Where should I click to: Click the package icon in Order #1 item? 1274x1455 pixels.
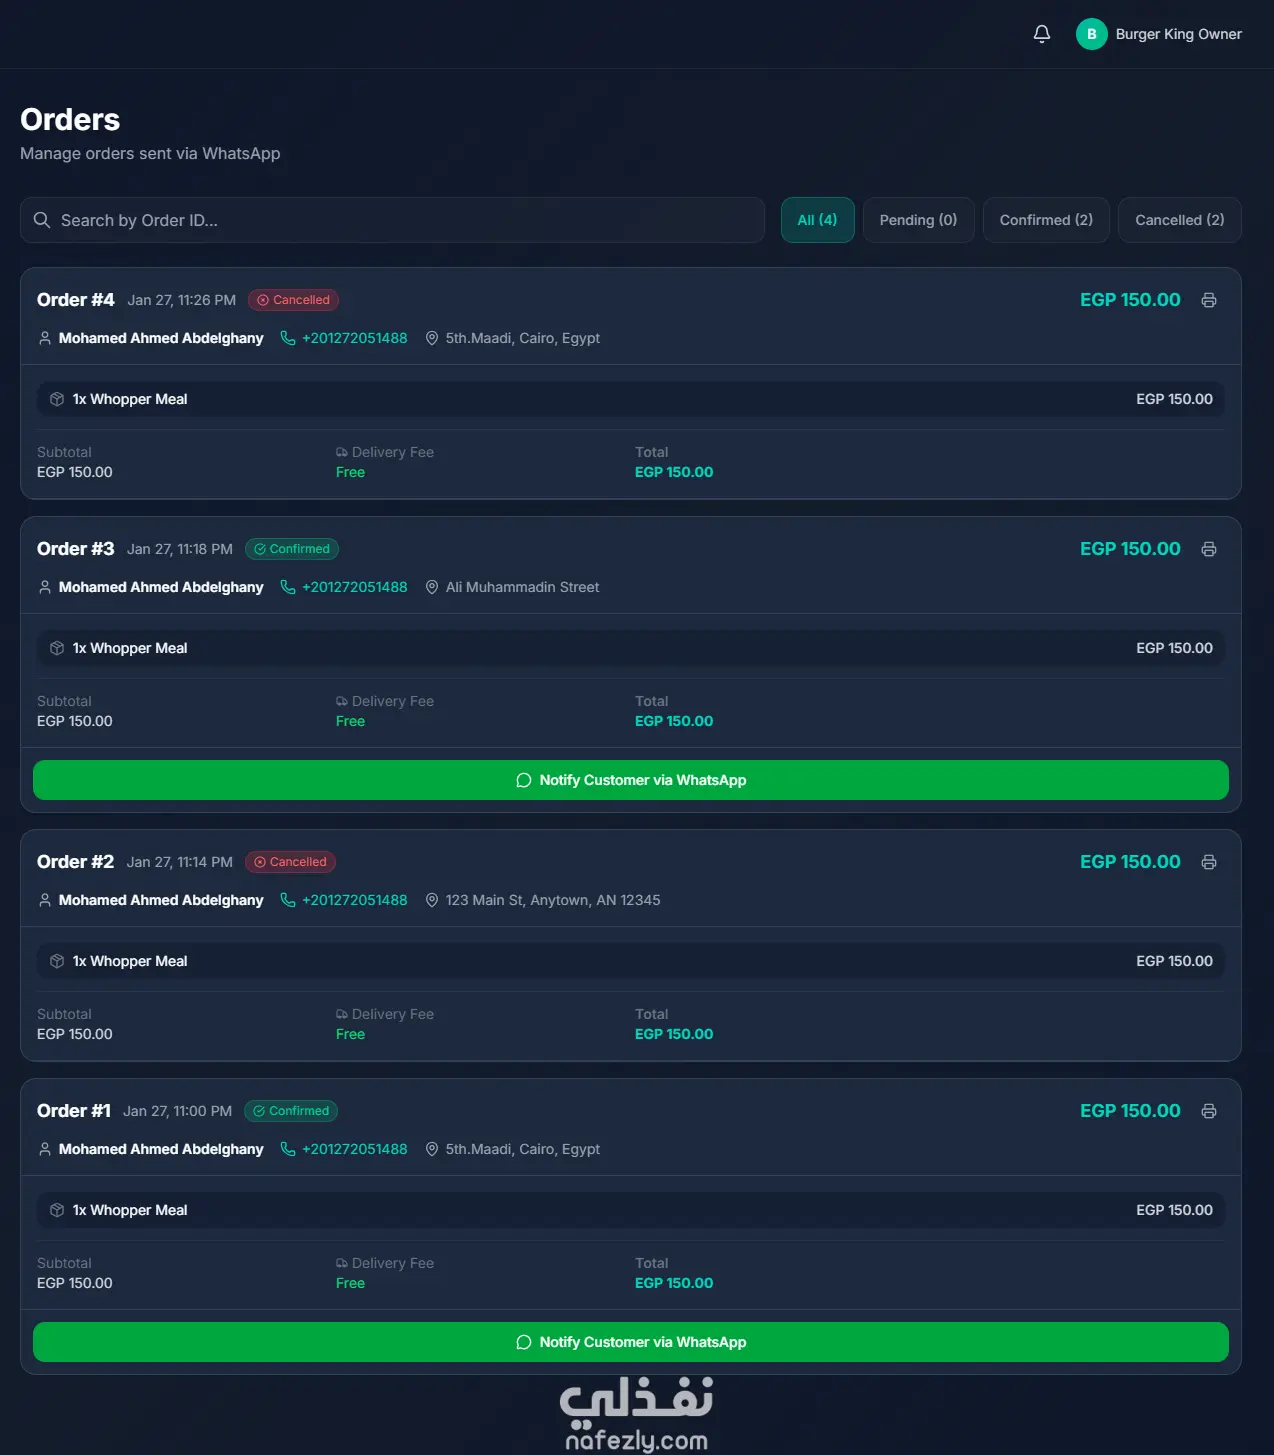[x=57, y=1210]
